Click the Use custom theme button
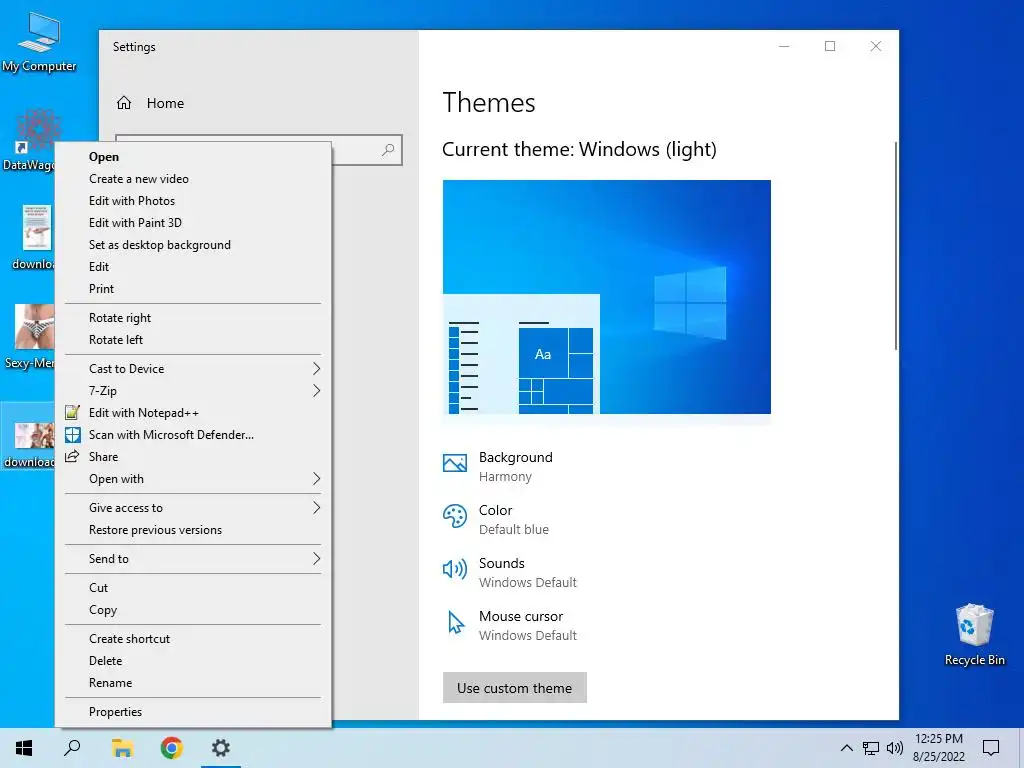The height and width of the screenshot is (768, 1024). (x=515, y=688)
